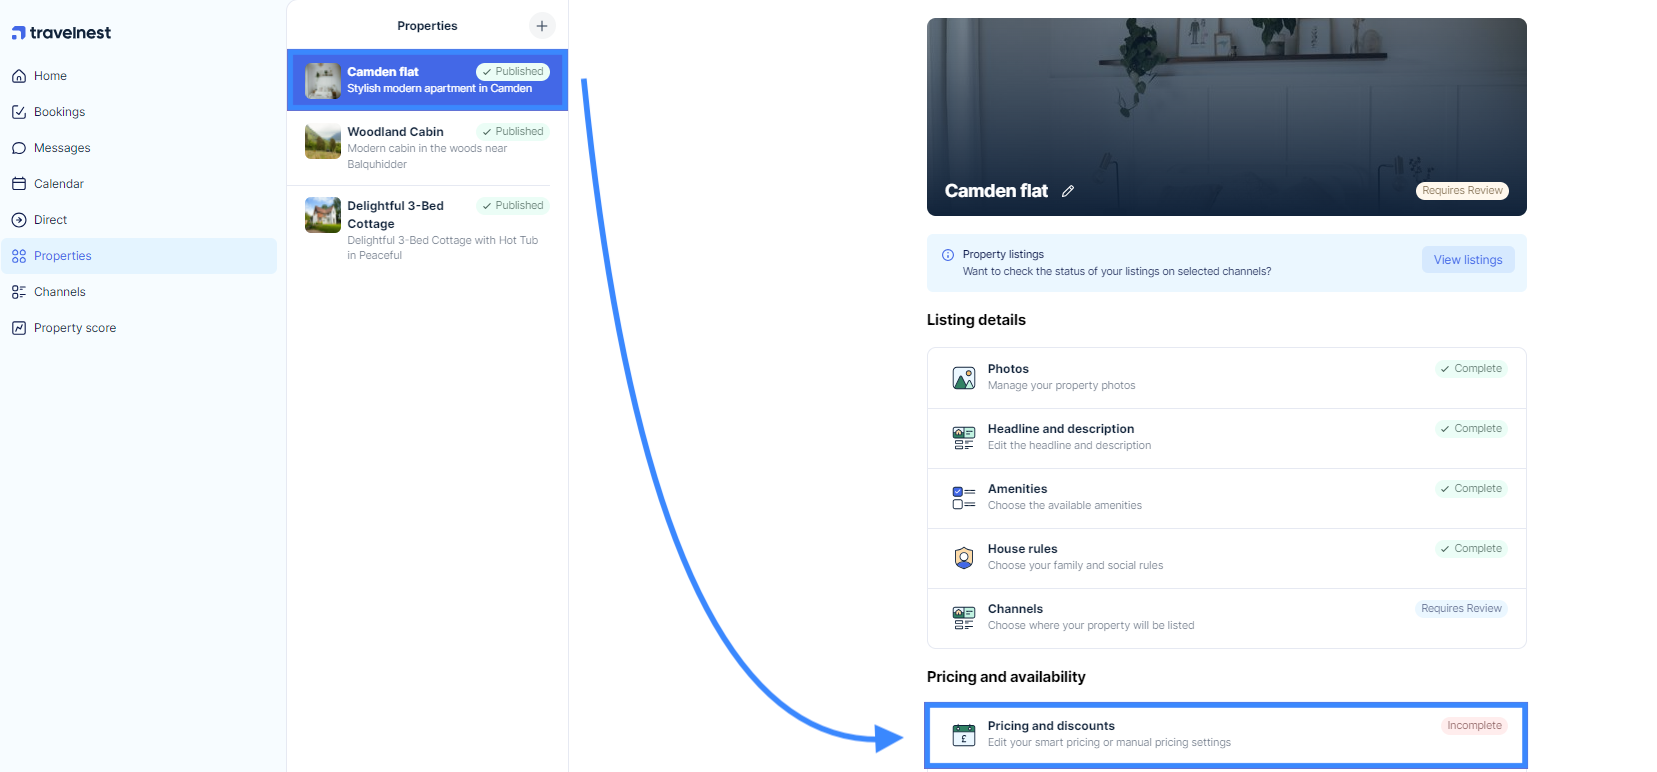Click the Amenities checklist icon
The width and height of the screenshot is (1657, 772).
964,498
